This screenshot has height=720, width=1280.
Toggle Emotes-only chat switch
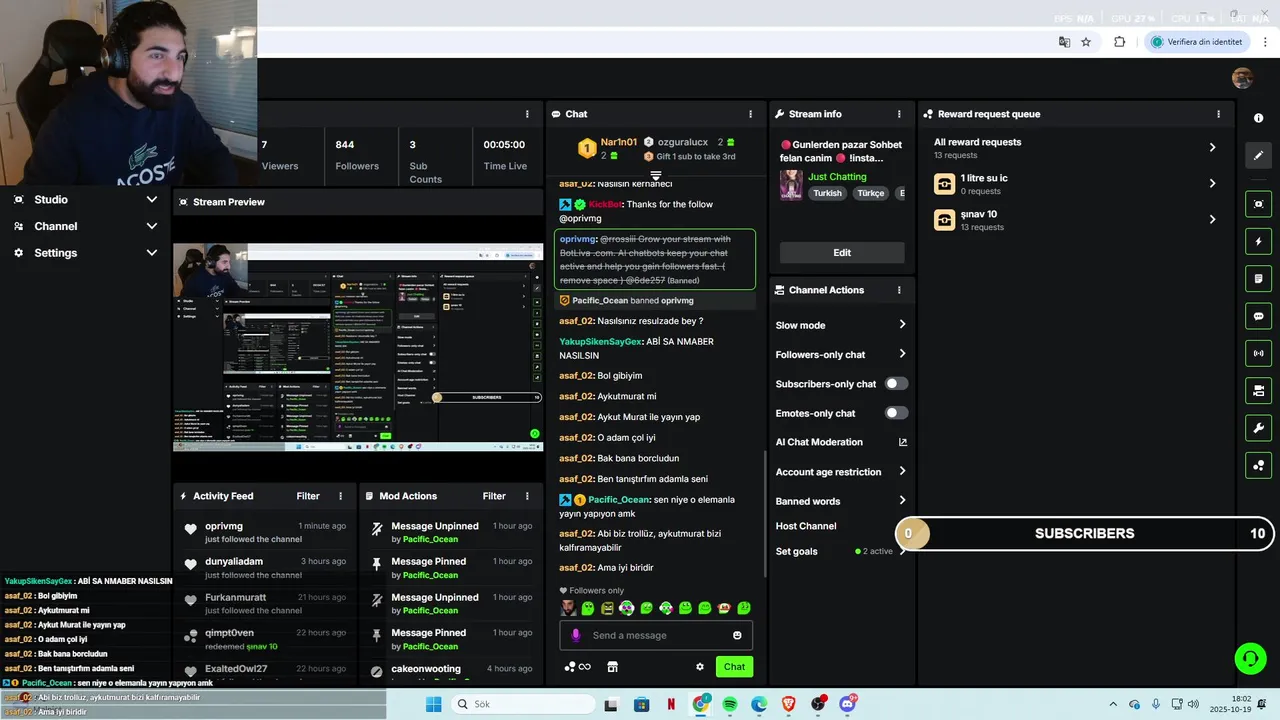pyautogui.click(x=897, y=413)
